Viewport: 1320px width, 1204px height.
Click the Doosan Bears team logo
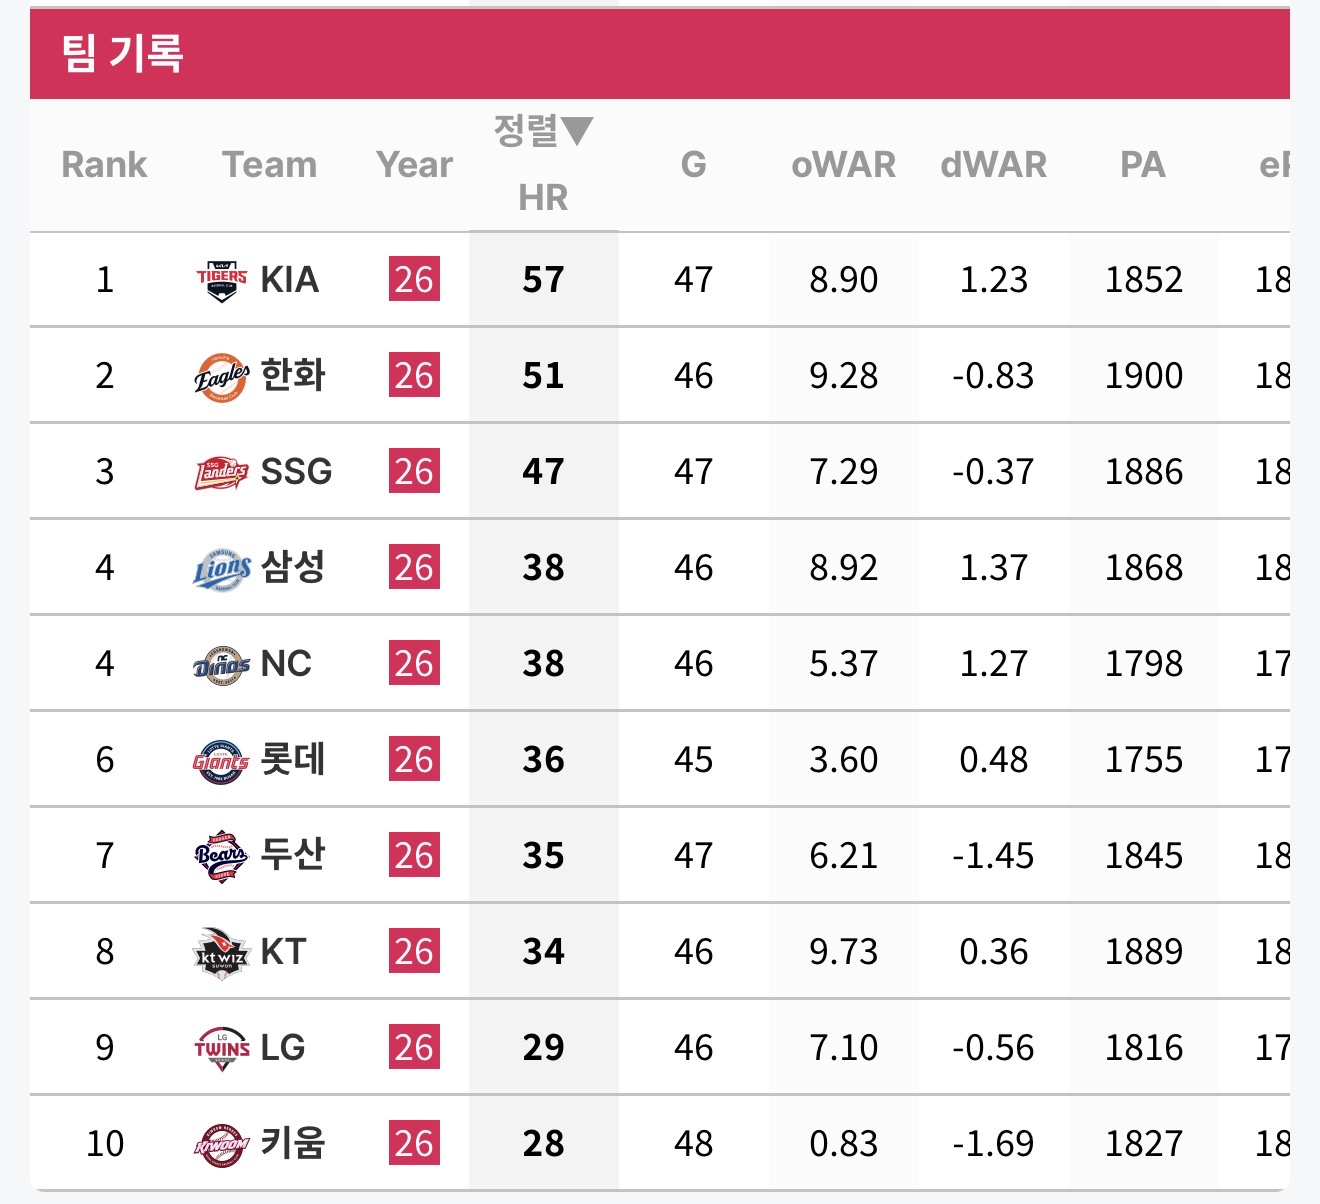[221, 856]
